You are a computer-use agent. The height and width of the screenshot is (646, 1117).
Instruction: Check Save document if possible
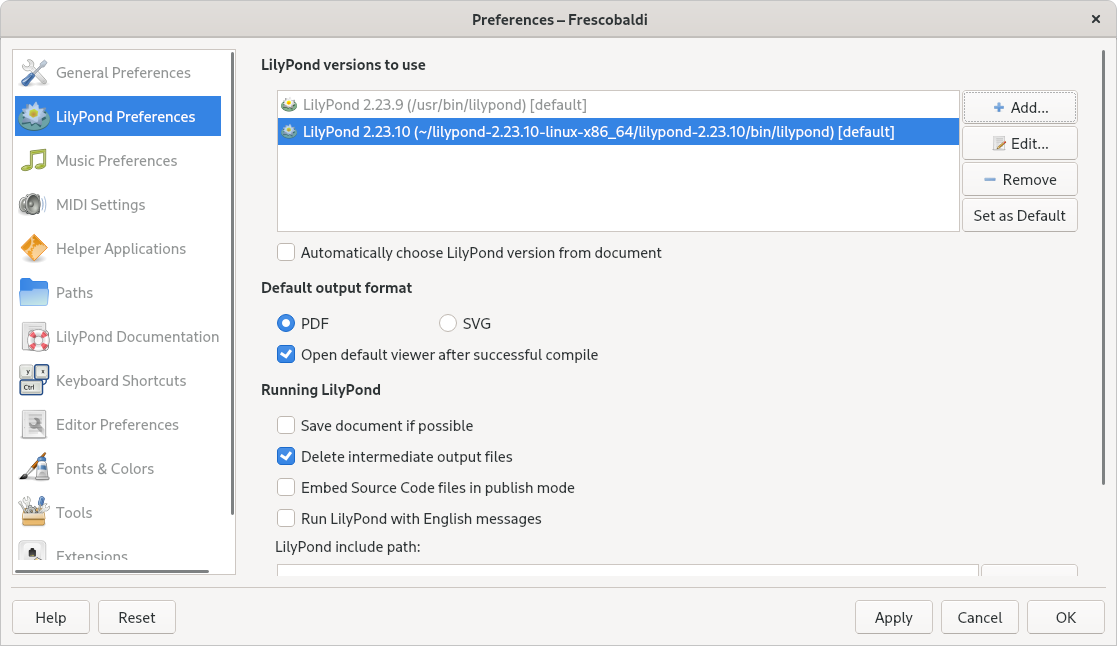(286, 425)
